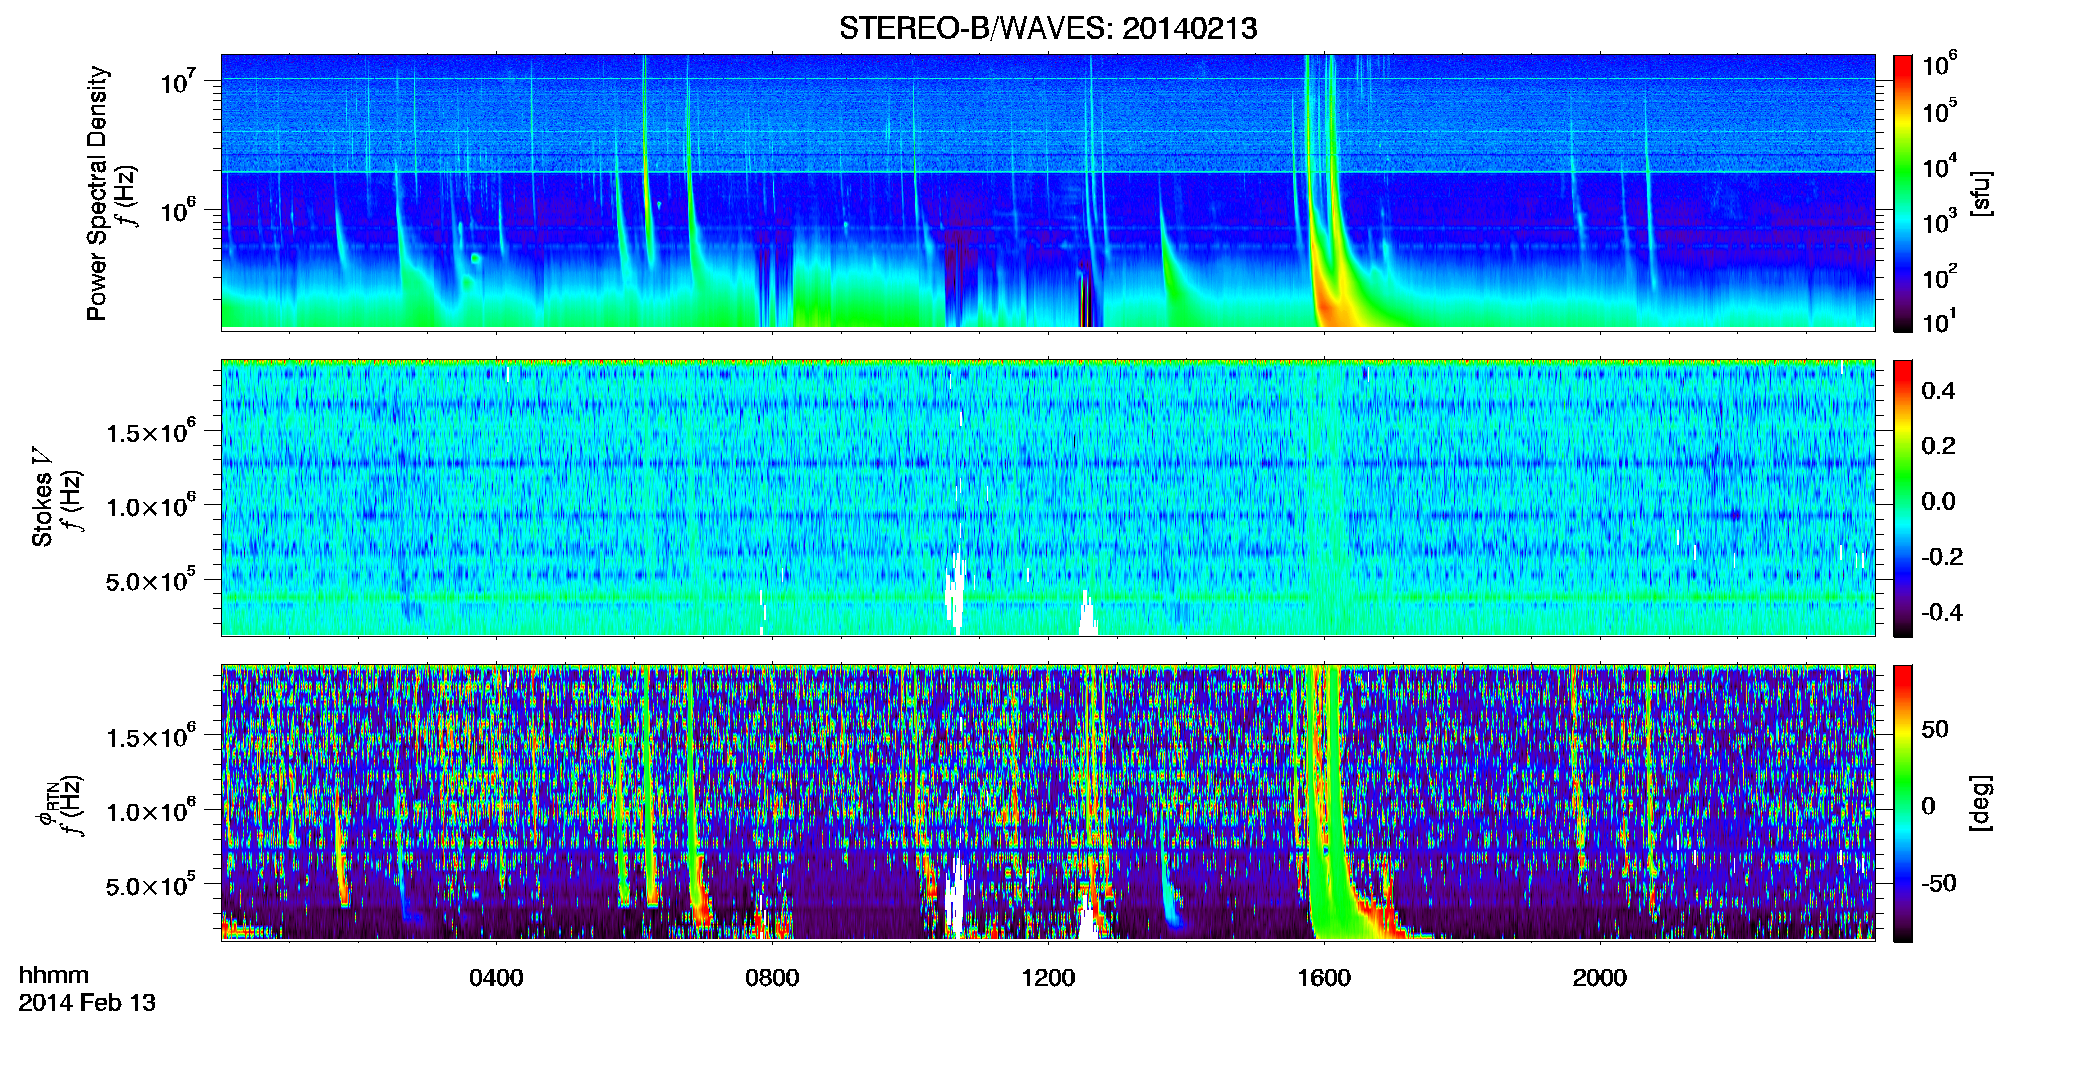Click the plot title STEREO-B/WAVES: 20140213
Image resolution: width=2096 pixels, height=1080 pixels.
click(x=1048, y=28)
